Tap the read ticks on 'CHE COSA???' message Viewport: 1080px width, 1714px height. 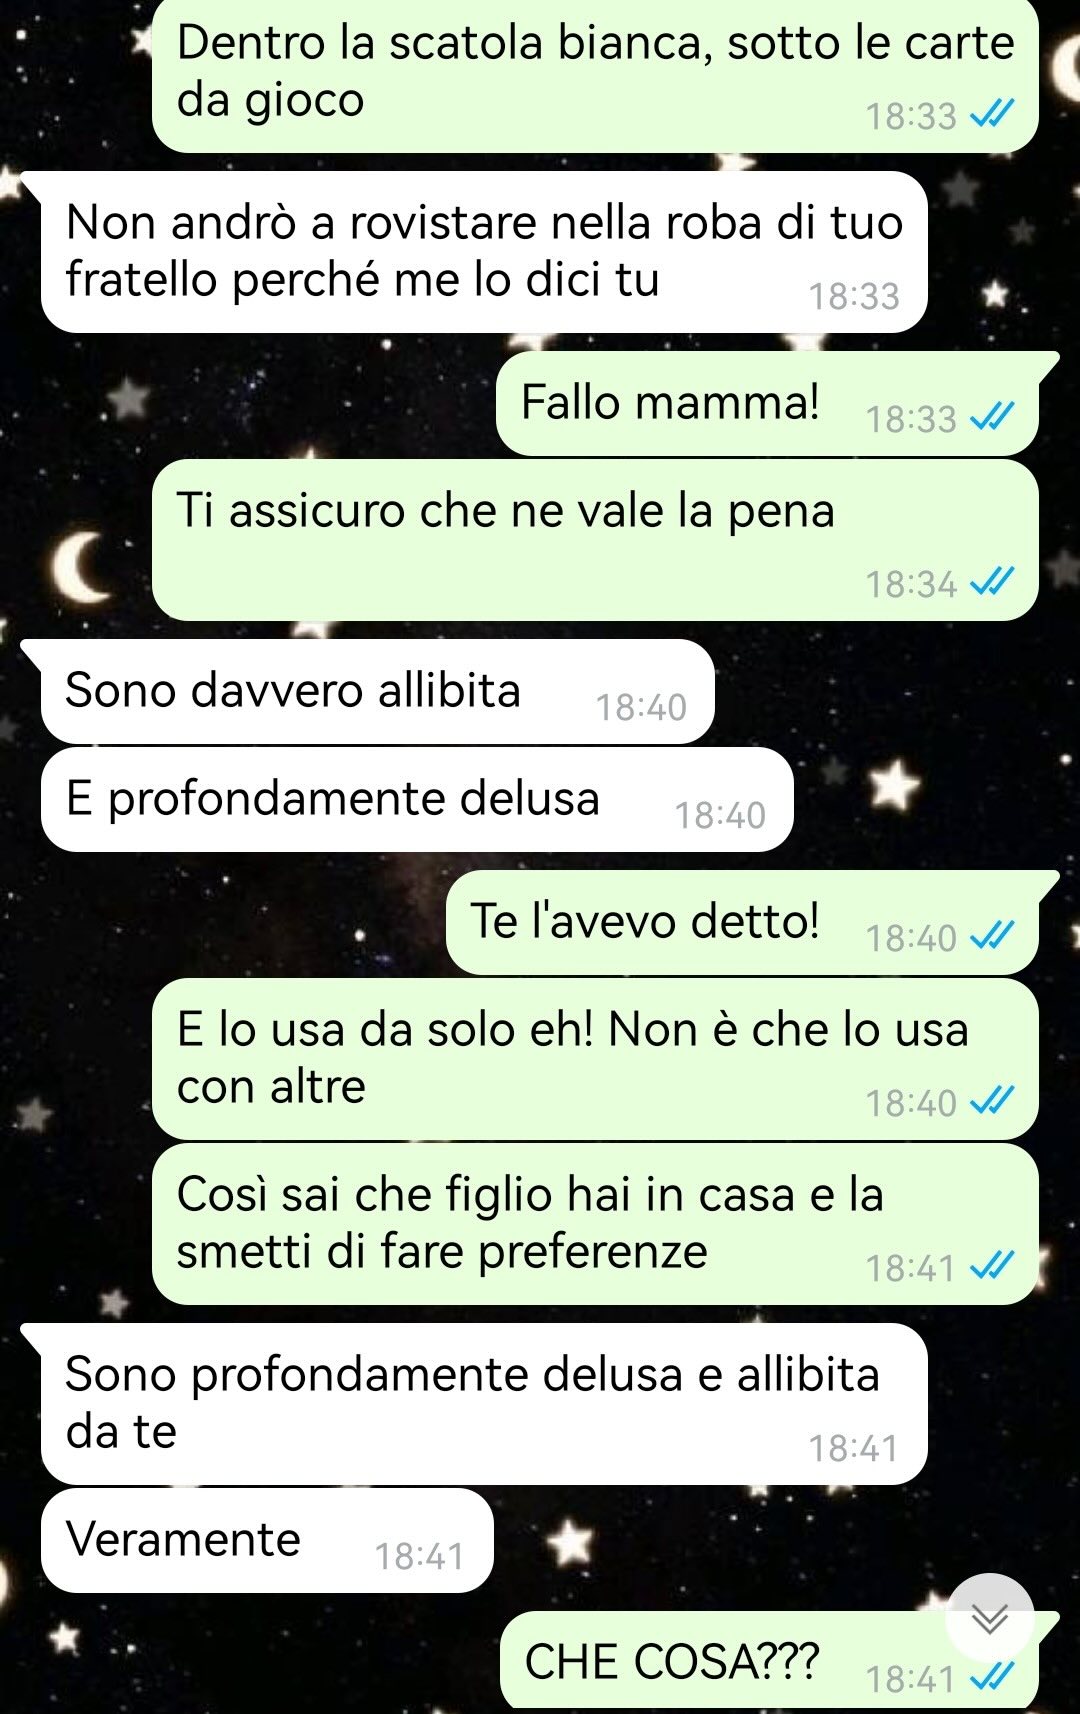993,1675
